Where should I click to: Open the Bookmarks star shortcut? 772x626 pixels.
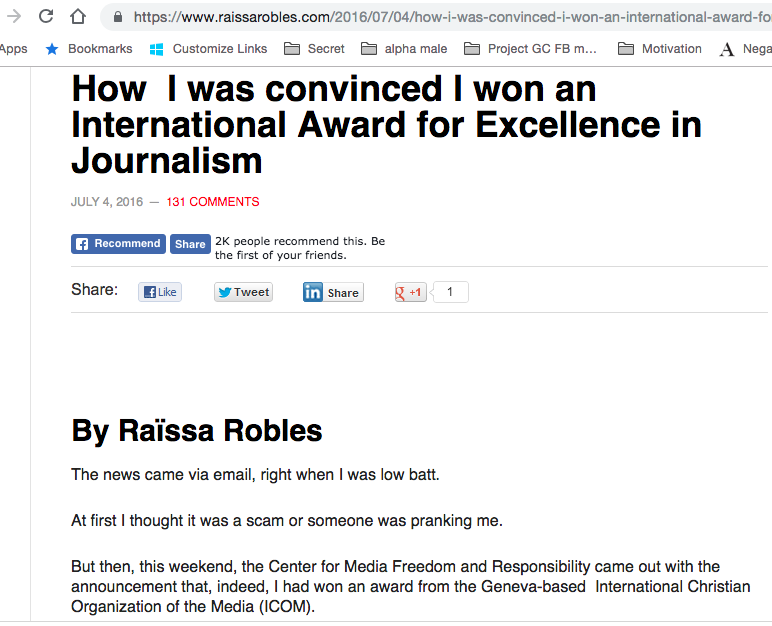tap(89, 49)
